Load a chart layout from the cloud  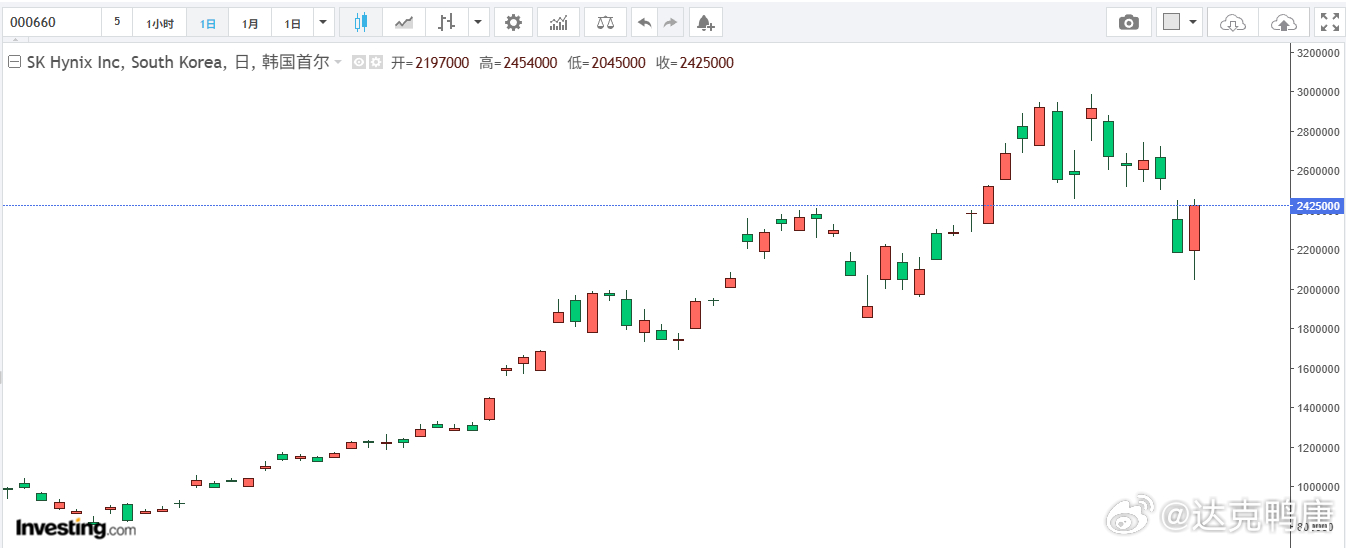pos(1233,22)
